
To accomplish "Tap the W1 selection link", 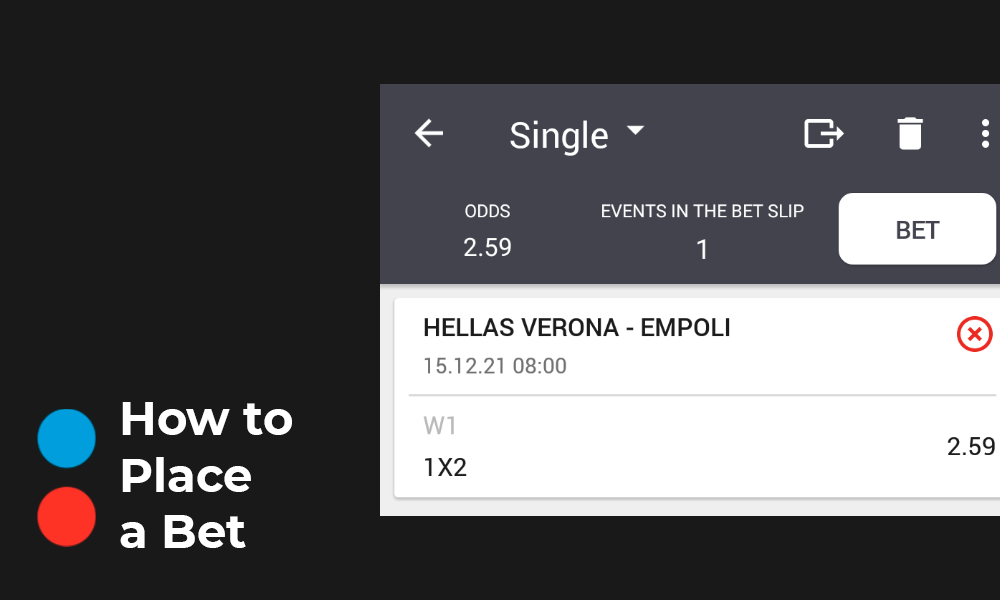I will pos(440,426).
